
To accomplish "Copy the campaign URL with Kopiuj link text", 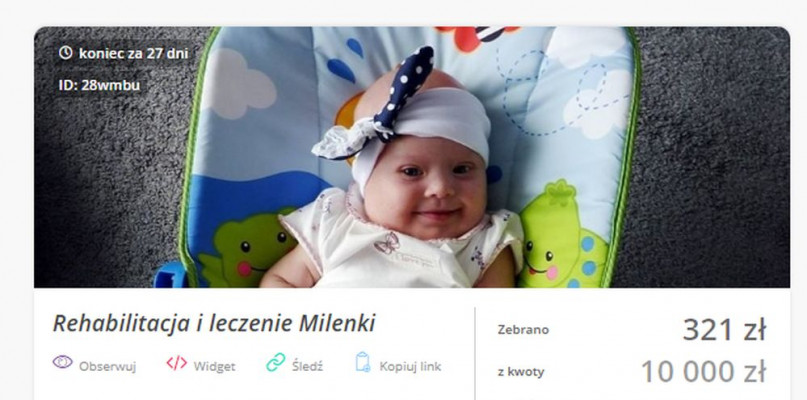I will 410,366.
